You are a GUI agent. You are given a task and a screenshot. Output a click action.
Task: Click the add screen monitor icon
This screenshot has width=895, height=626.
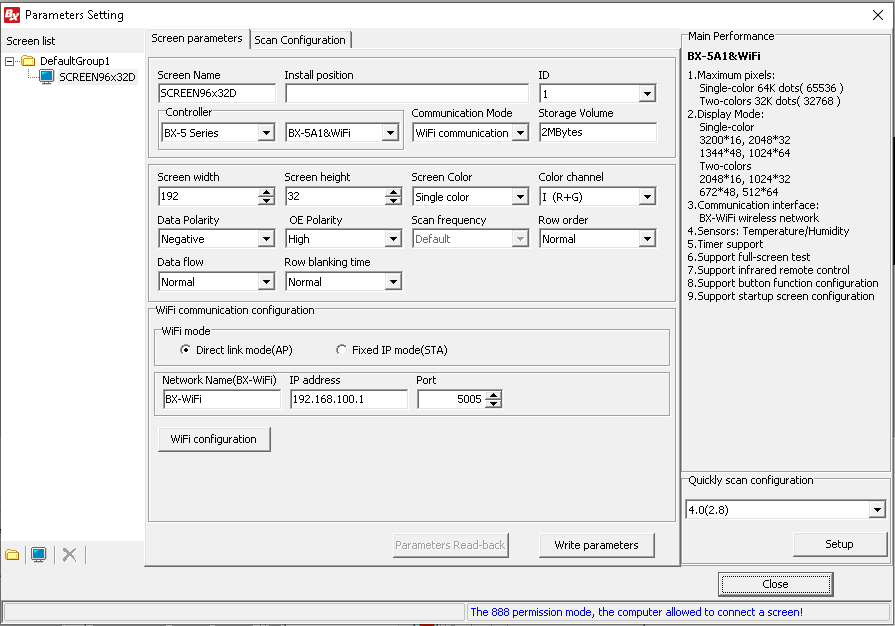pos(39,555)
